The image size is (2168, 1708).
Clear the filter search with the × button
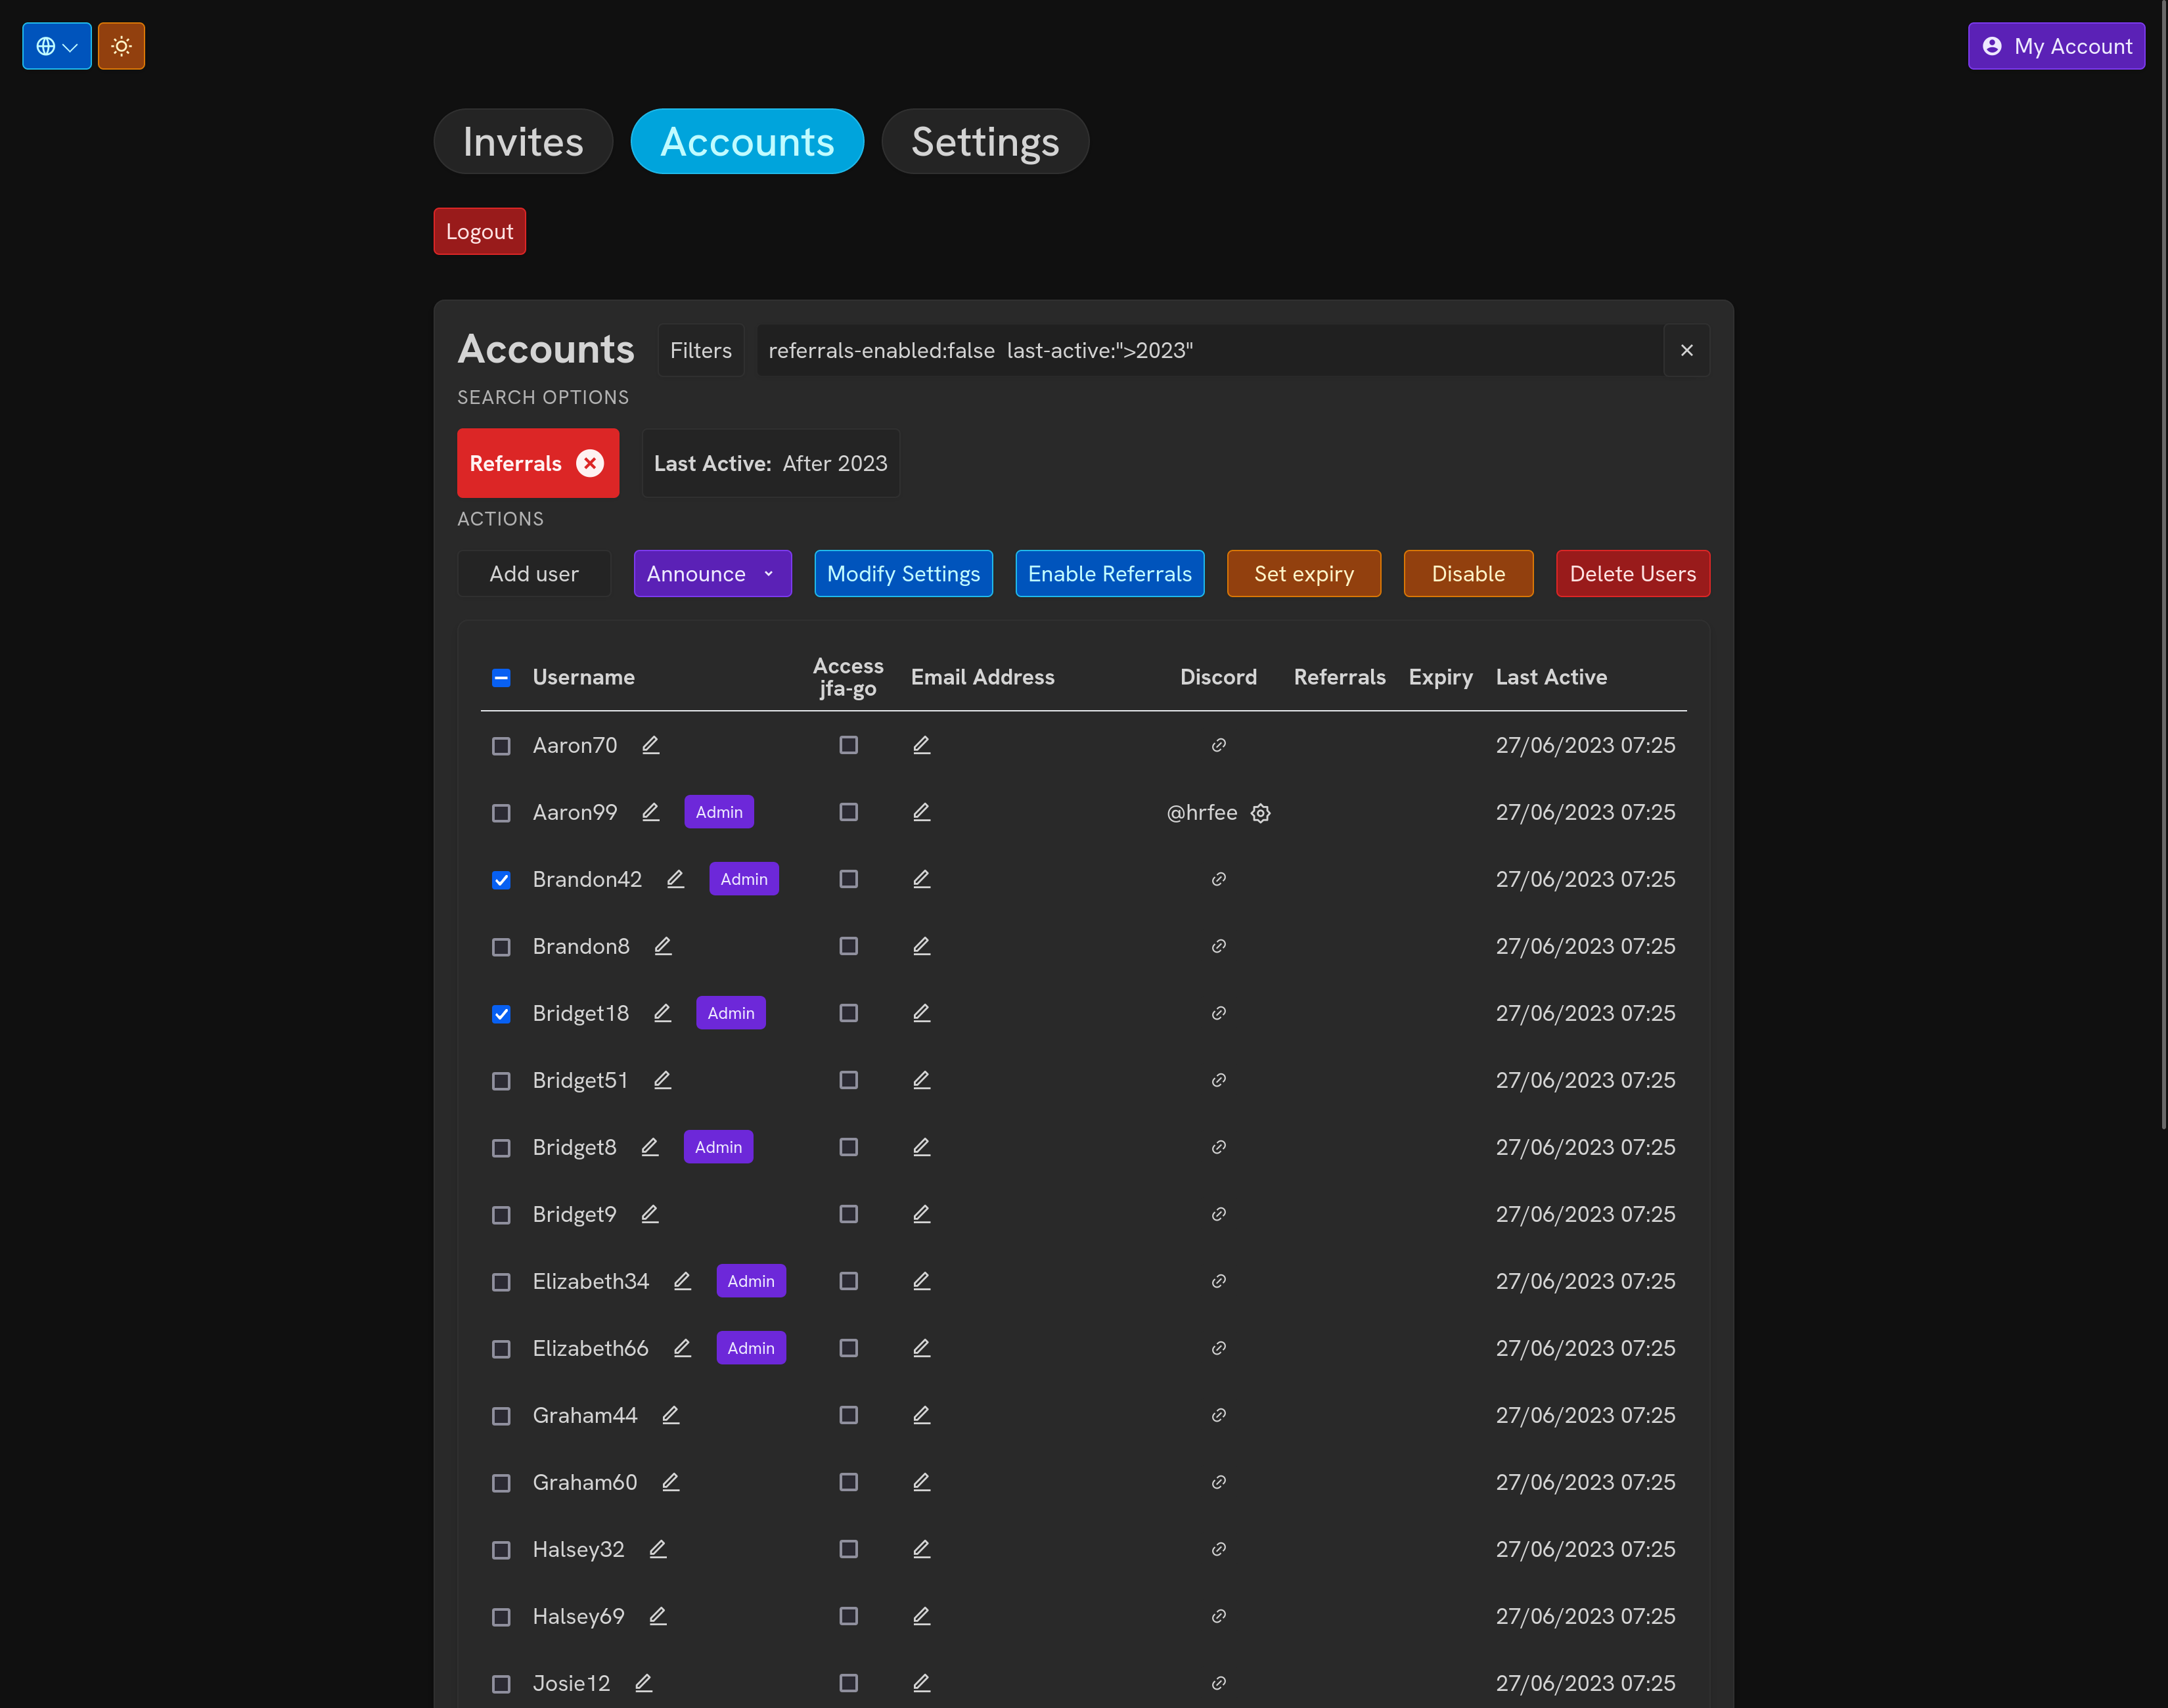[x=1686, y=350]
